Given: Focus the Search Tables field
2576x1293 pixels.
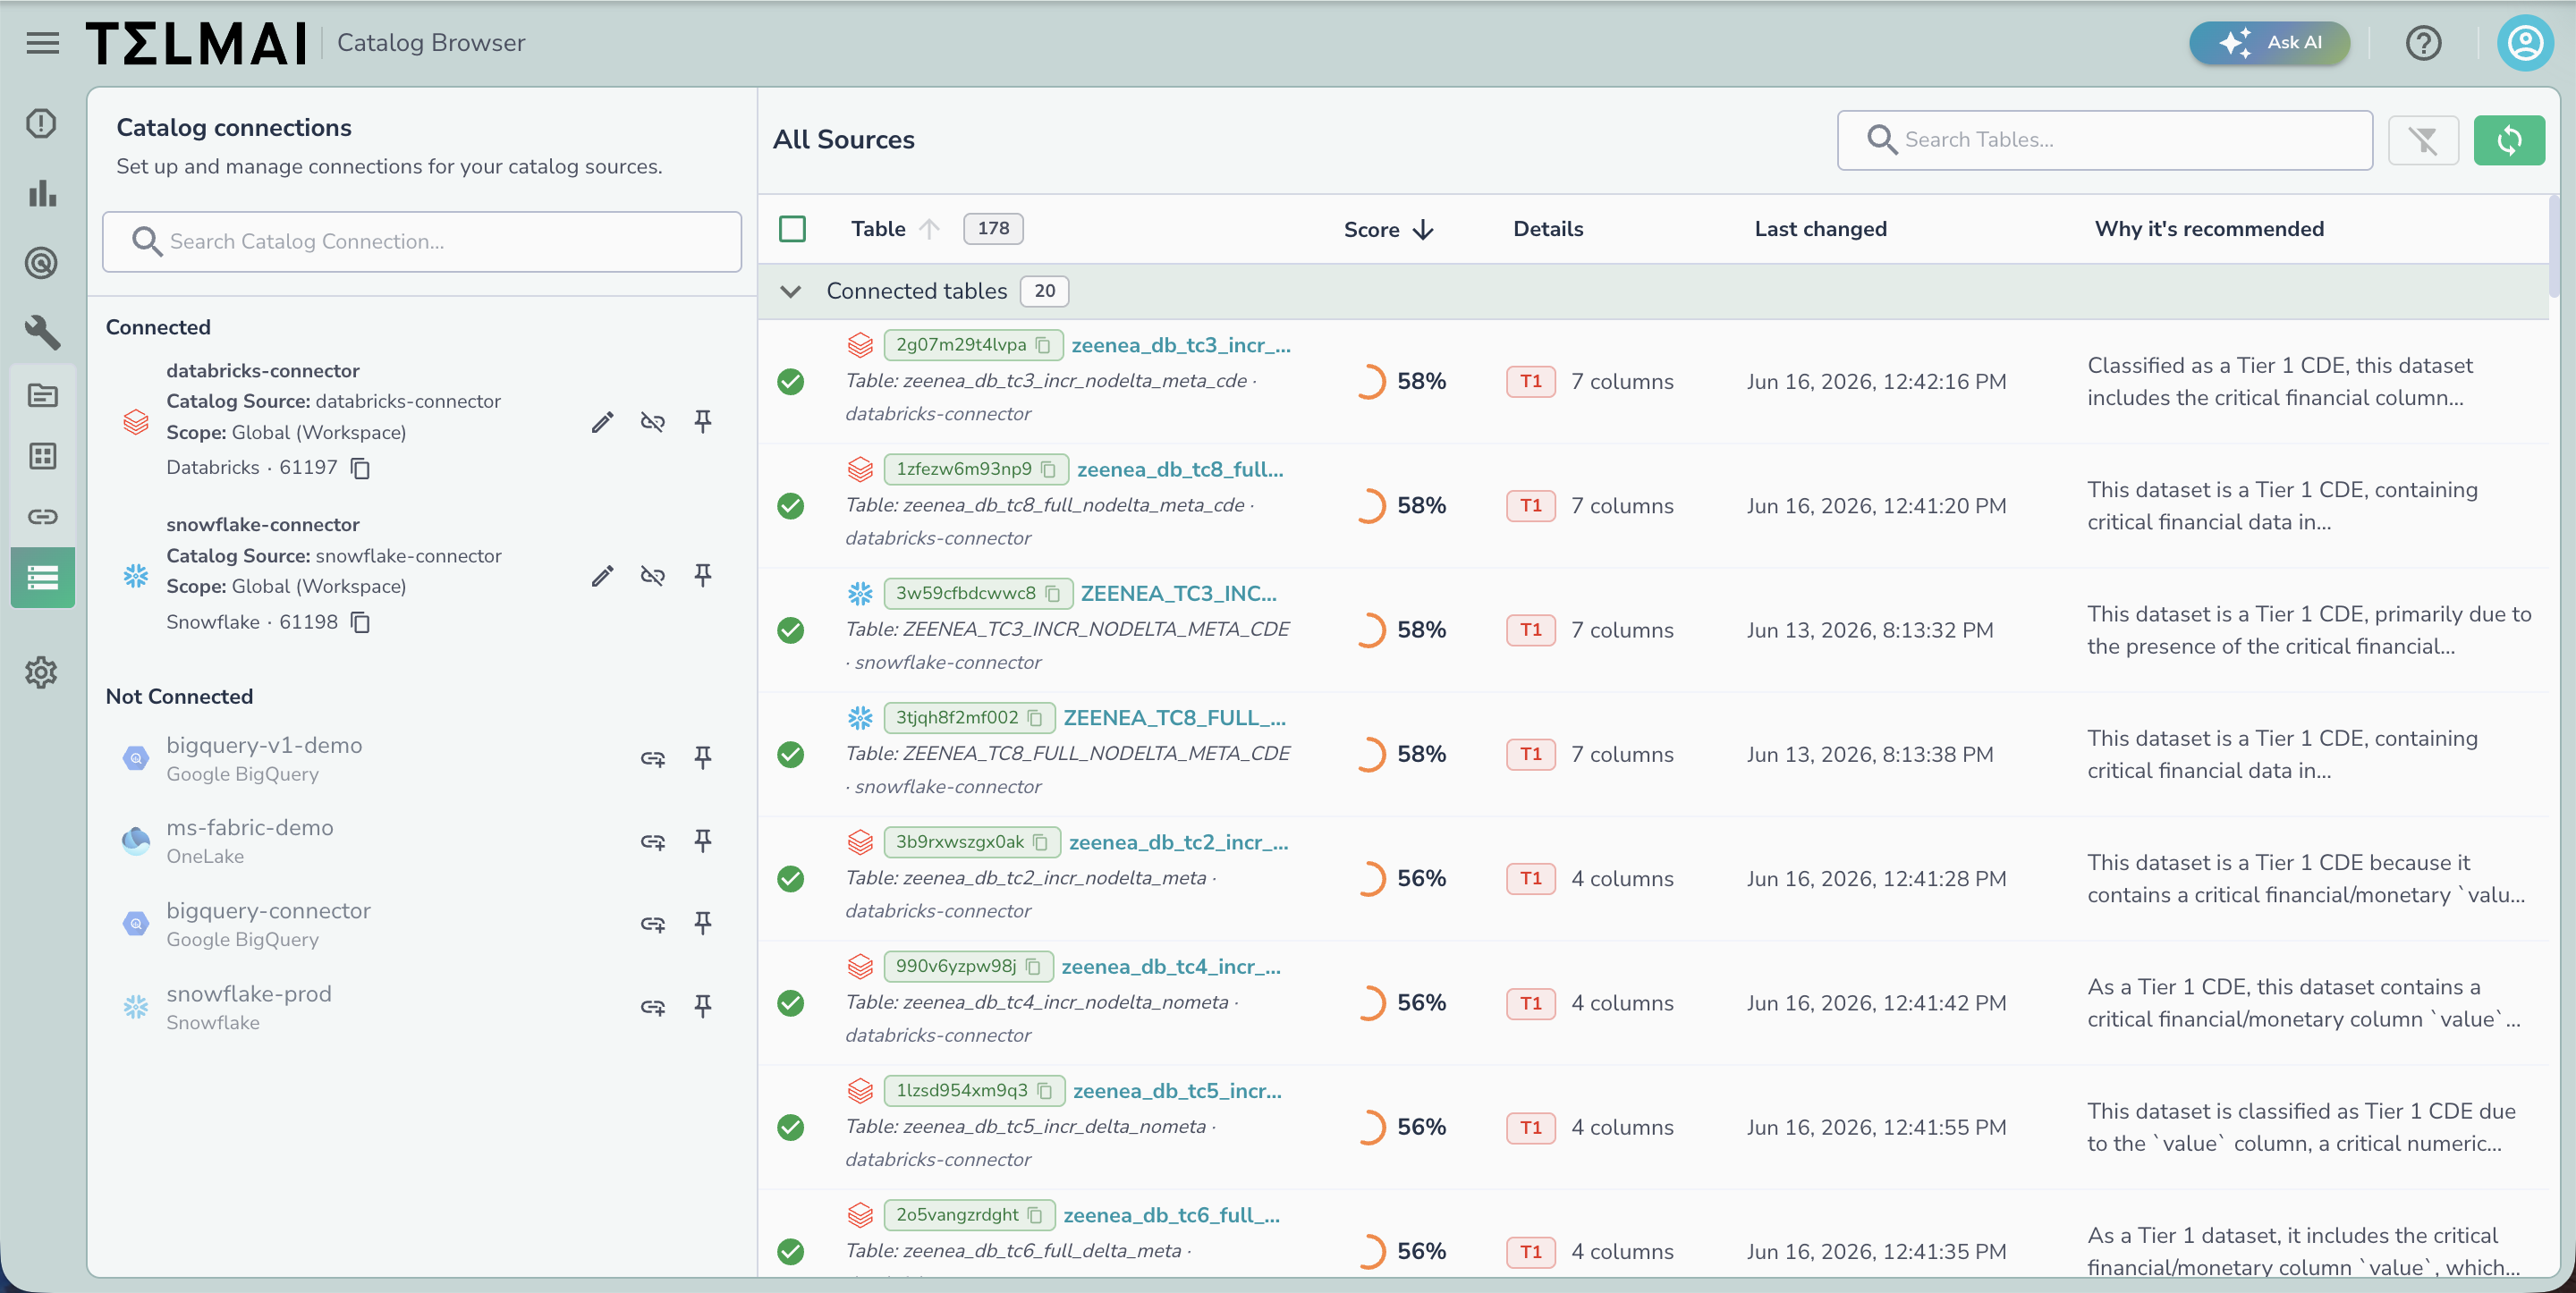Looking at the screenshot, I should pos(2105,140).
